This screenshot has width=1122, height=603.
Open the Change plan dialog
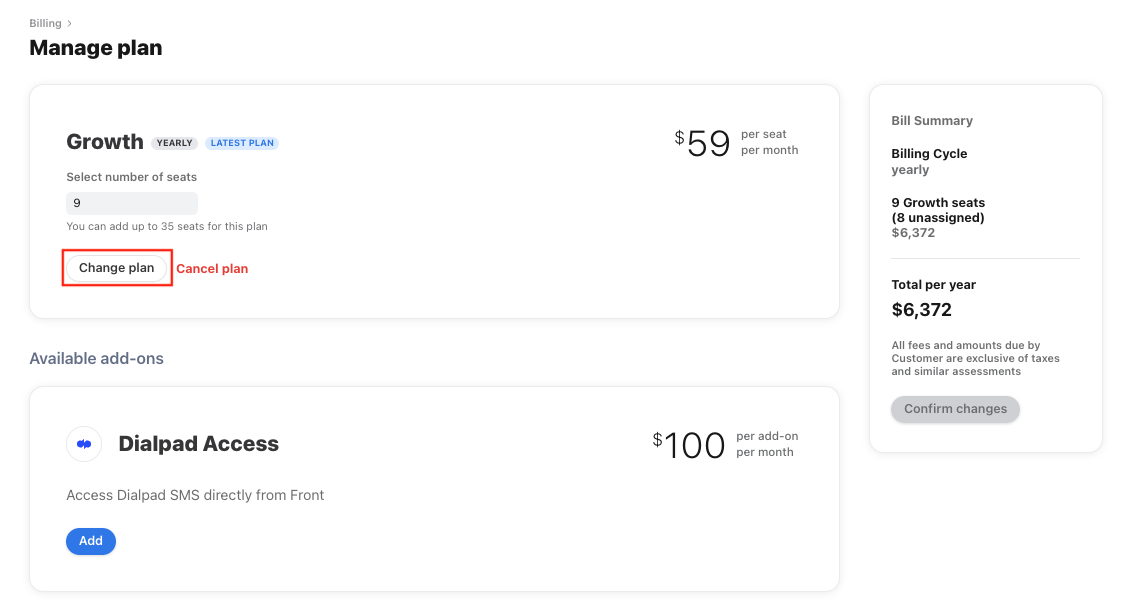[117, 267]
